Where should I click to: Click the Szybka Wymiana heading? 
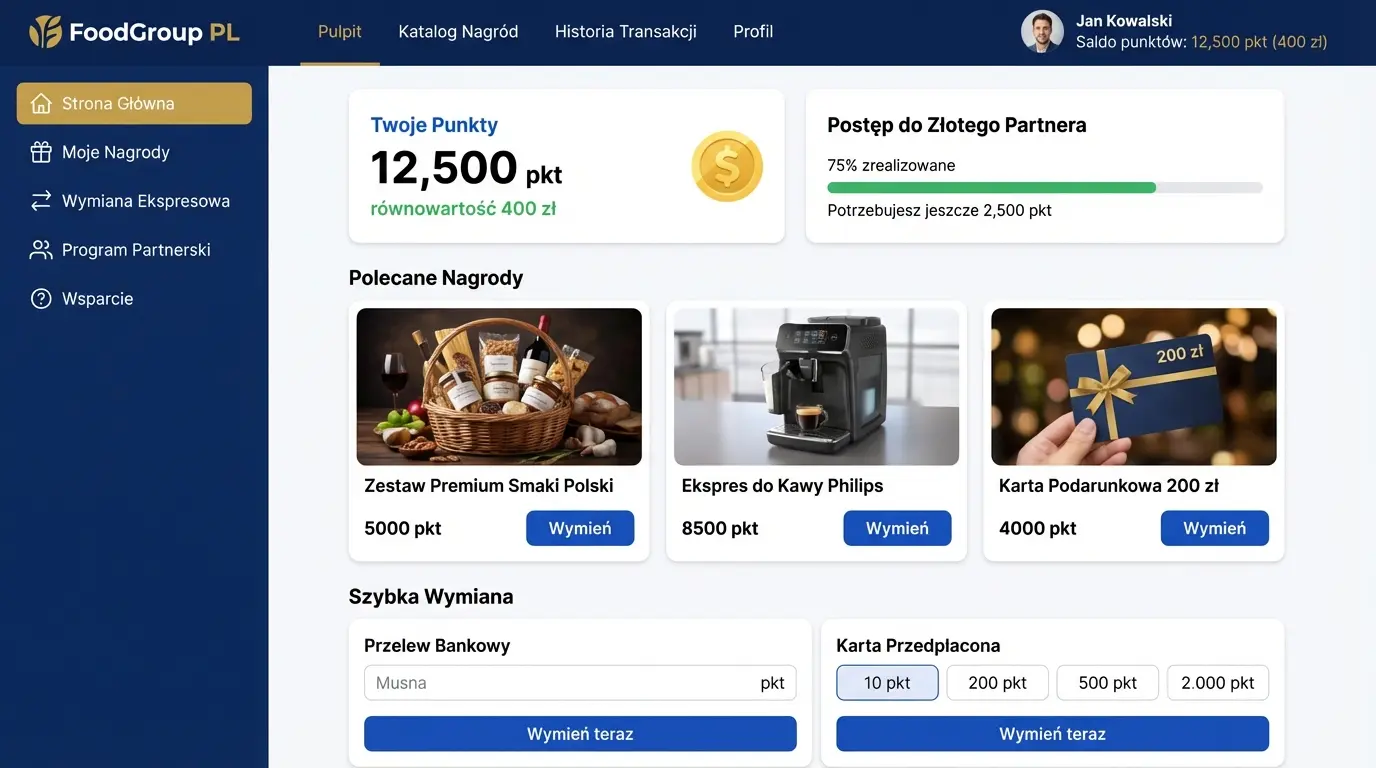(431, 597)
